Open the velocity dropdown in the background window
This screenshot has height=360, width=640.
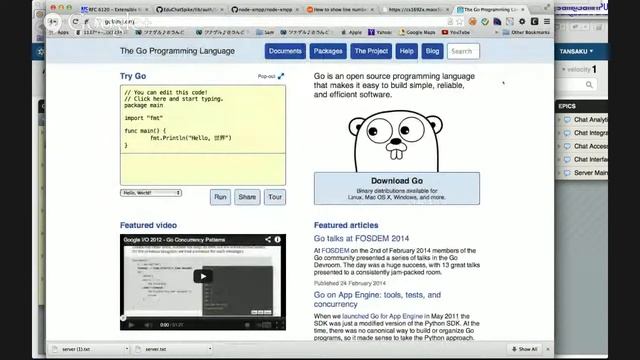[x=576, y=69]
